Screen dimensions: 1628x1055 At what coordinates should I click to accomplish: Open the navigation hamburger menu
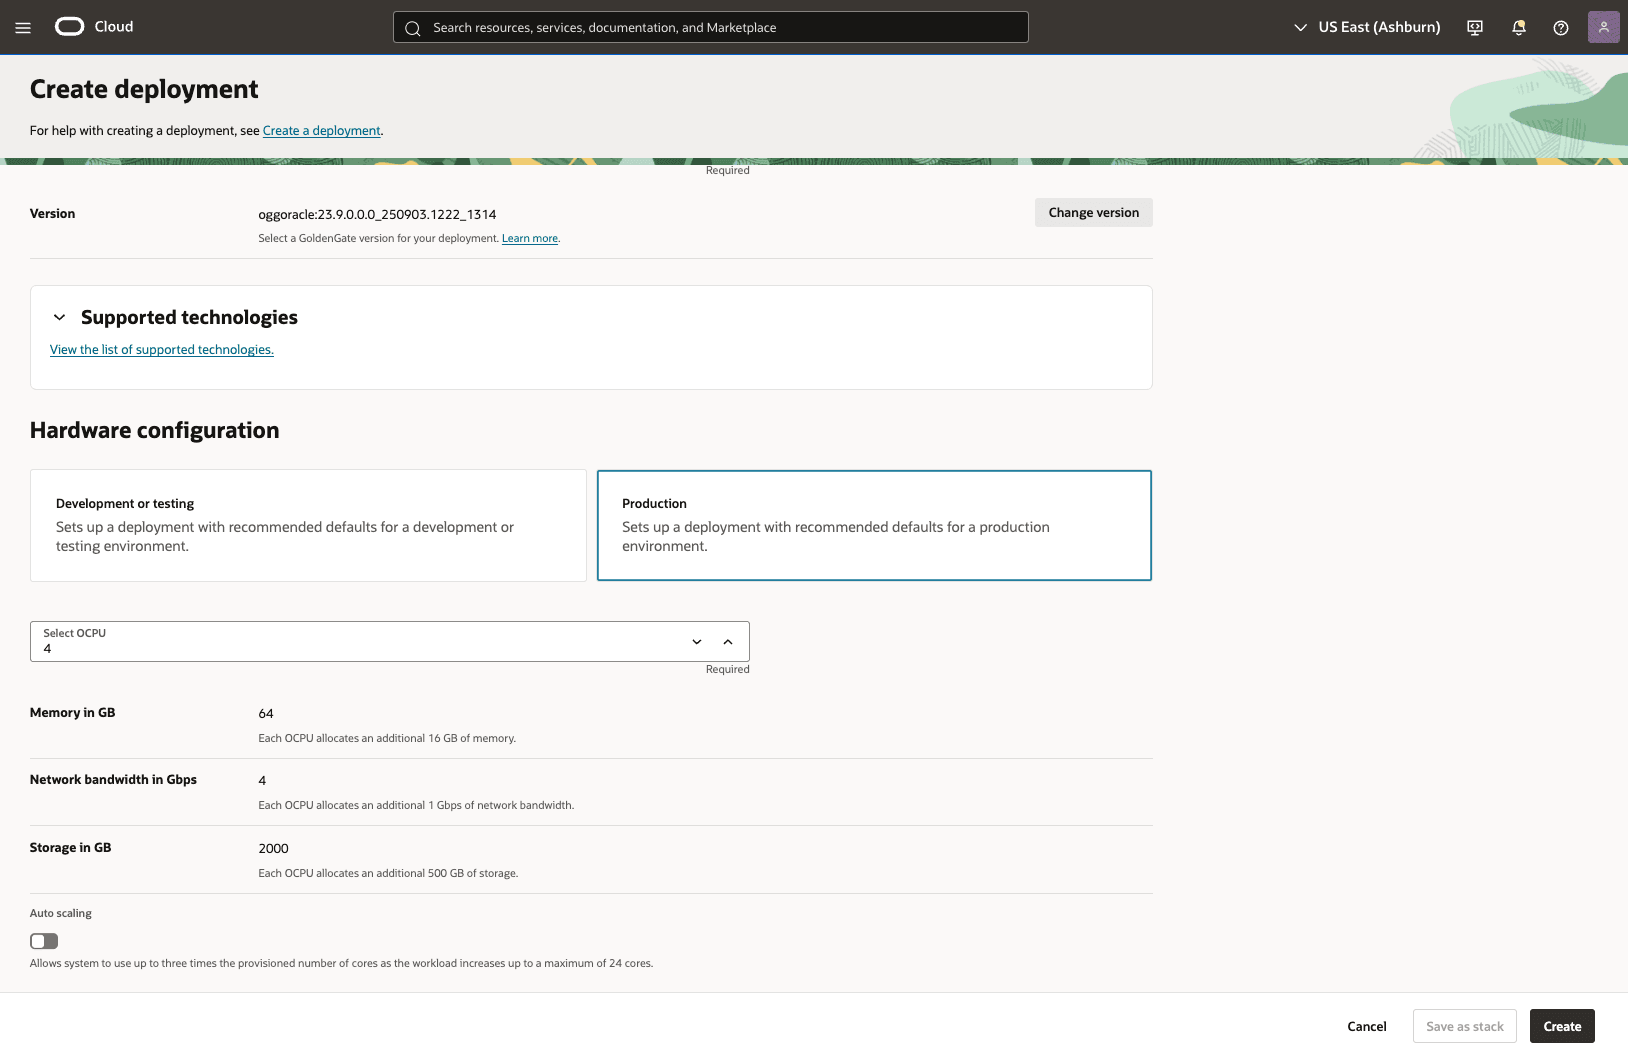tap(22, 27)
